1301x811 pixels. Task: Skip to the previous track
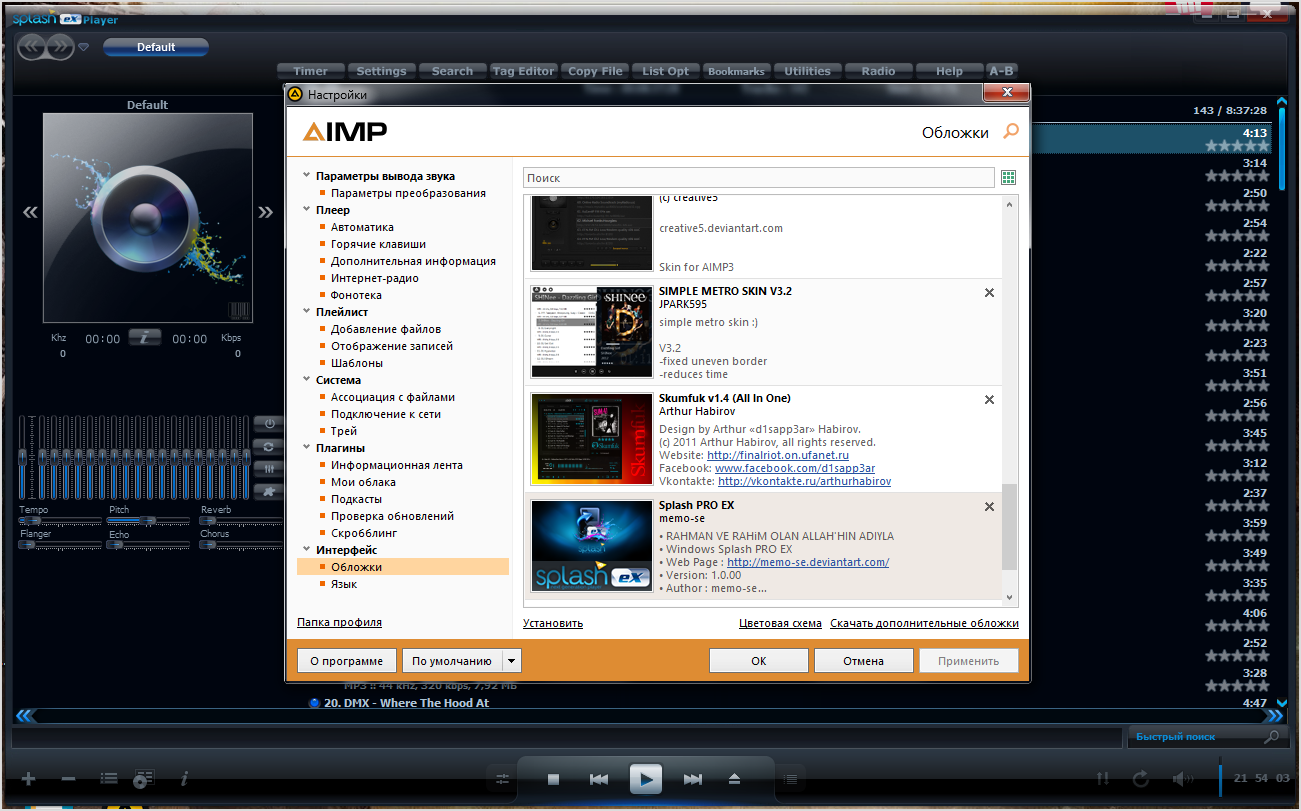pos(598,779)
